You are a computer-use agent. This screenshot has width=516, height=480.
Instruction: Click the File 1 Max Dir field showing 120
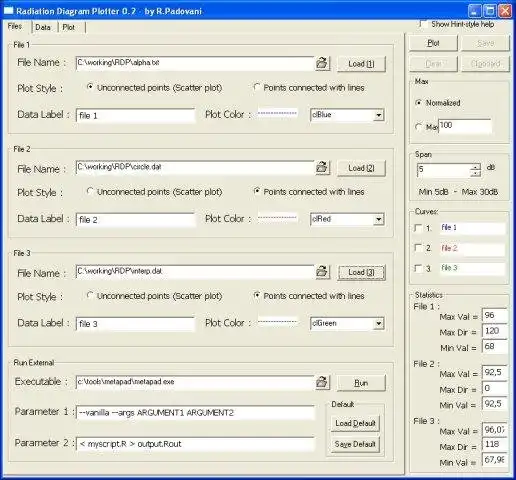(495, 331)
